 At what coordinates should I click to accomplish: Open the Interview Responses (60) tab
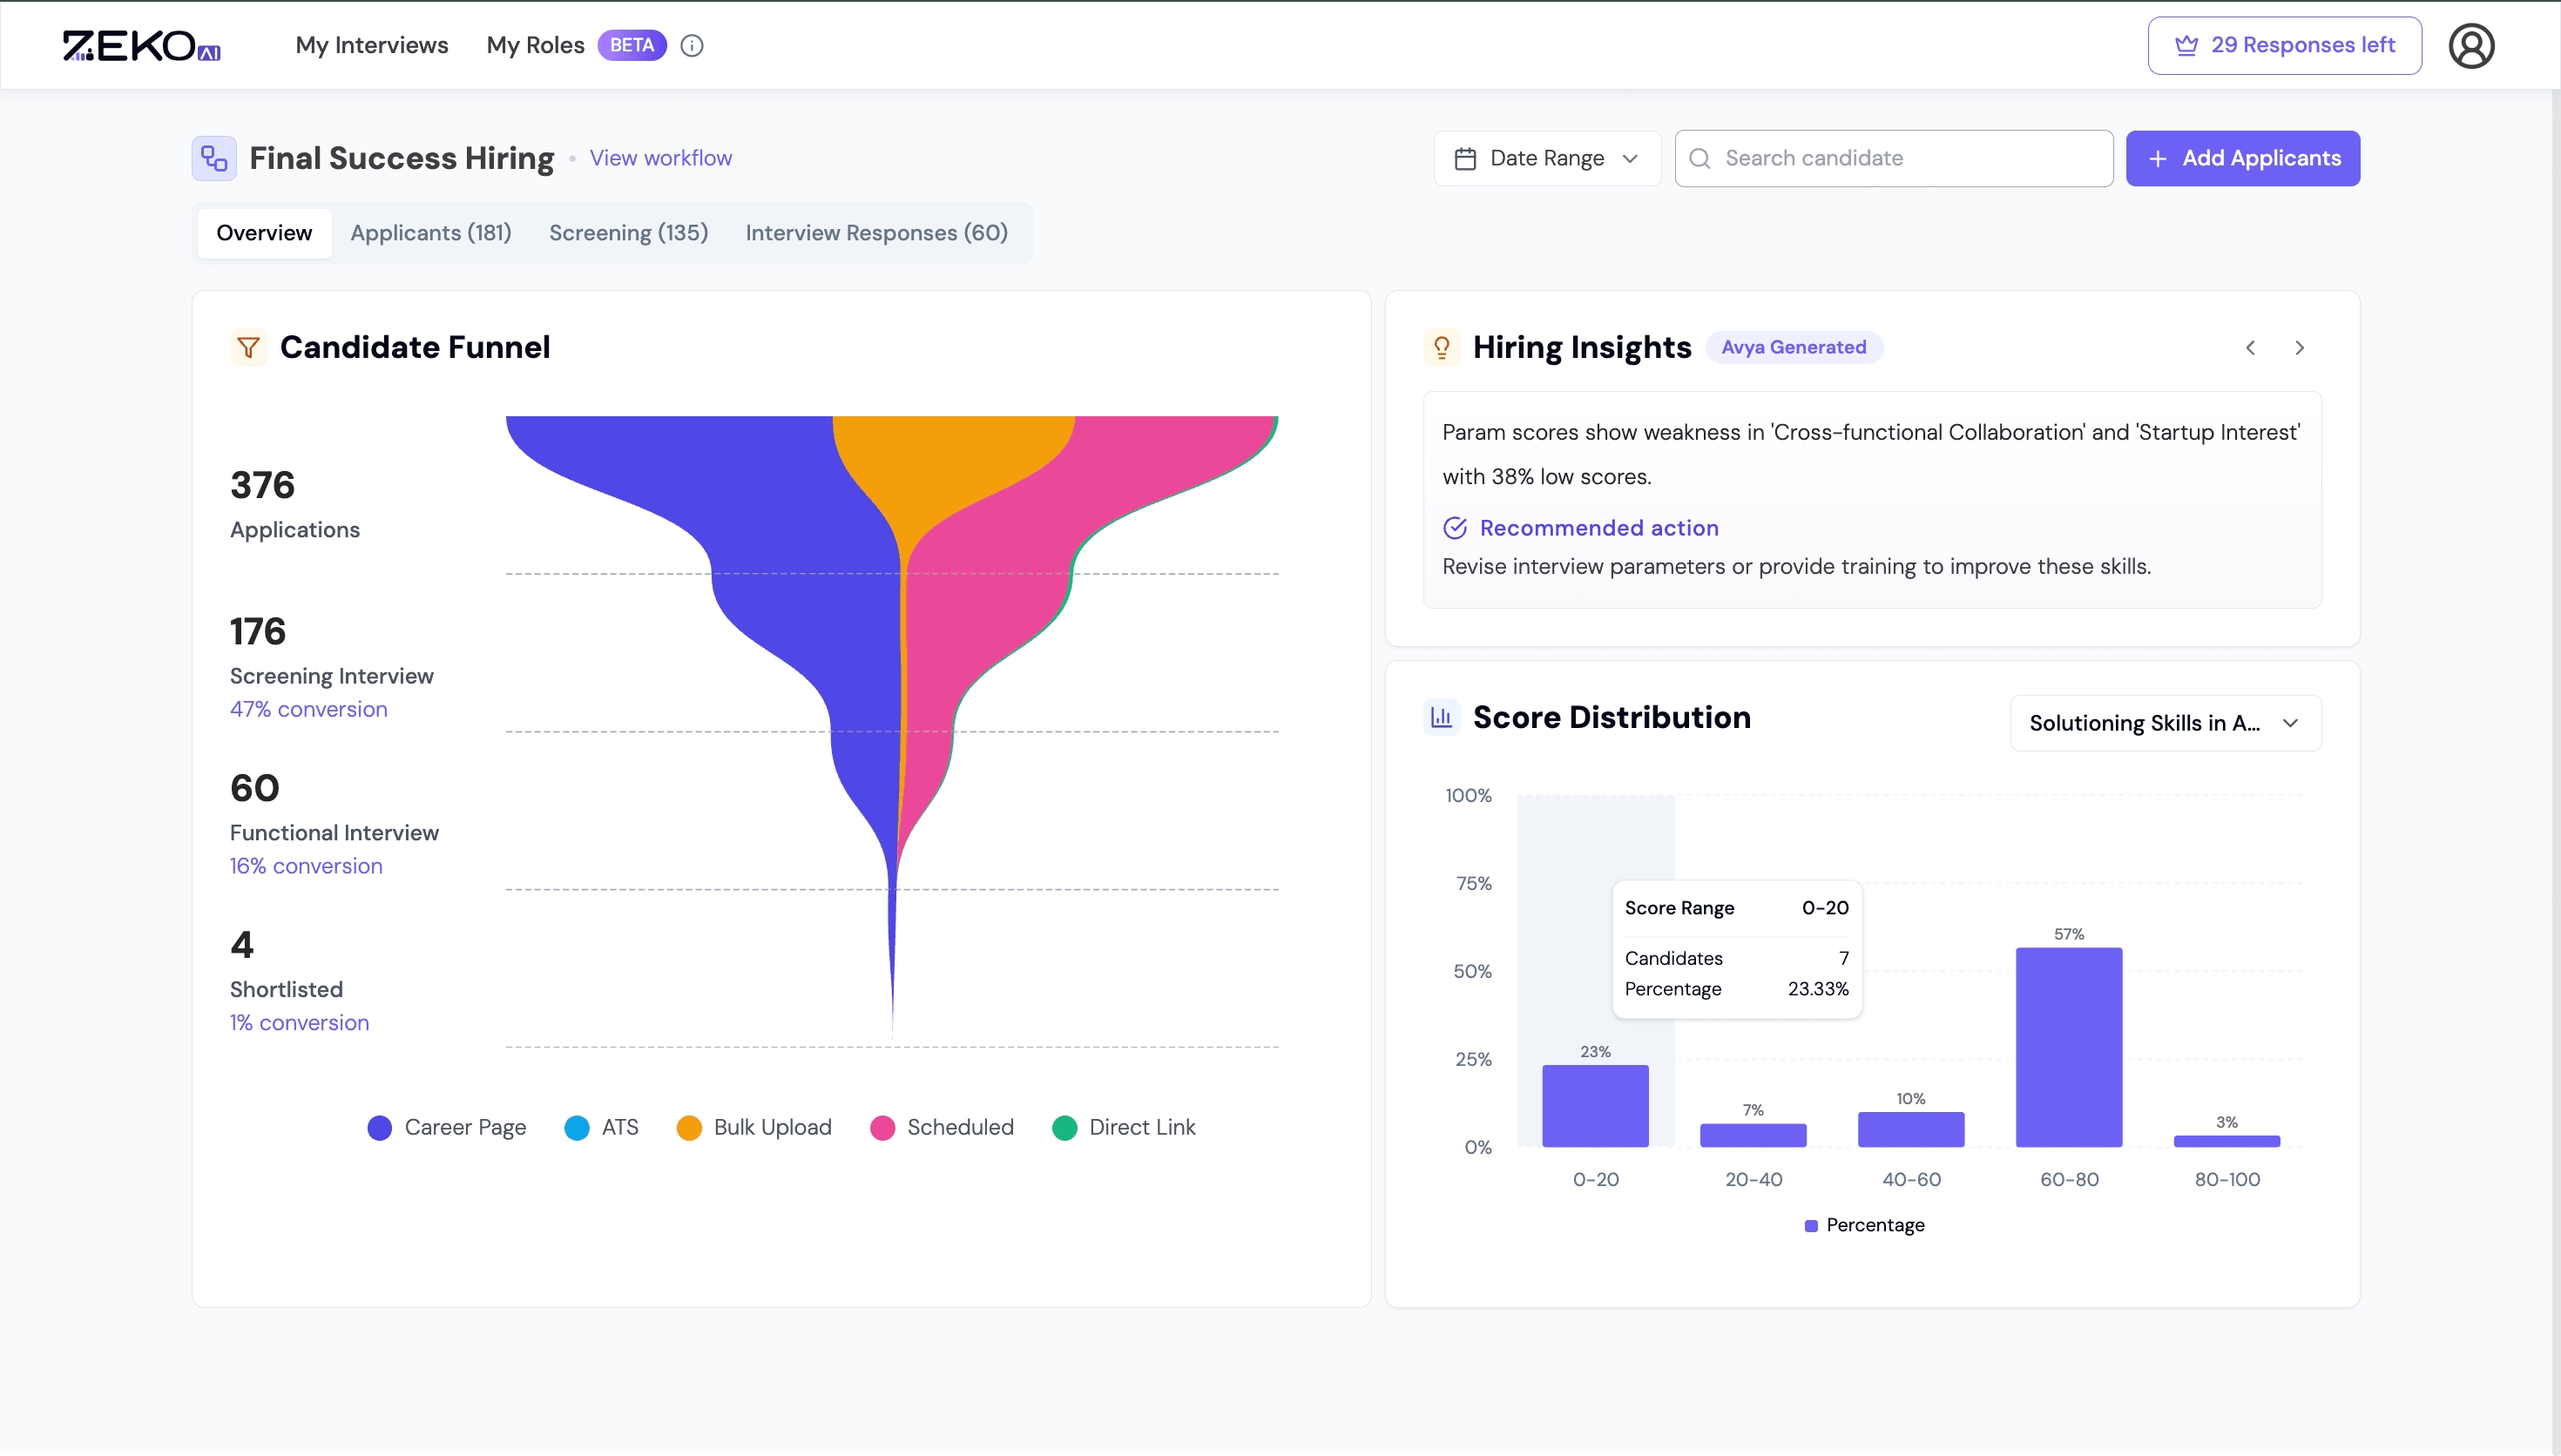[x=876, y=233]
